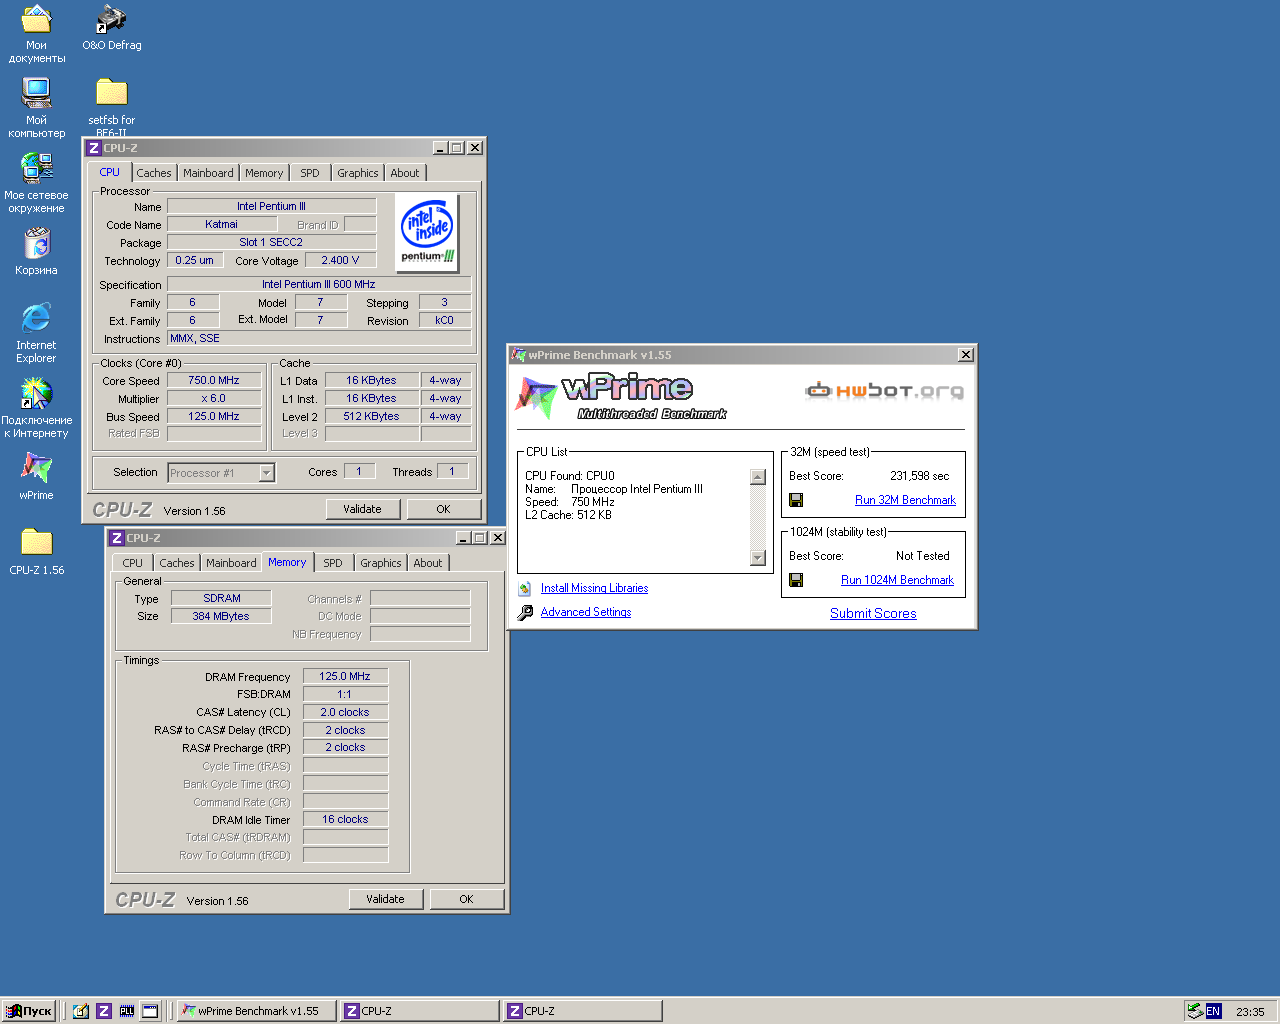This screenshot has height=1024, width=1280.
Task: Click the icon beside Install Missing Libraries
Action: pyautogui.click(x=525, y=588)
